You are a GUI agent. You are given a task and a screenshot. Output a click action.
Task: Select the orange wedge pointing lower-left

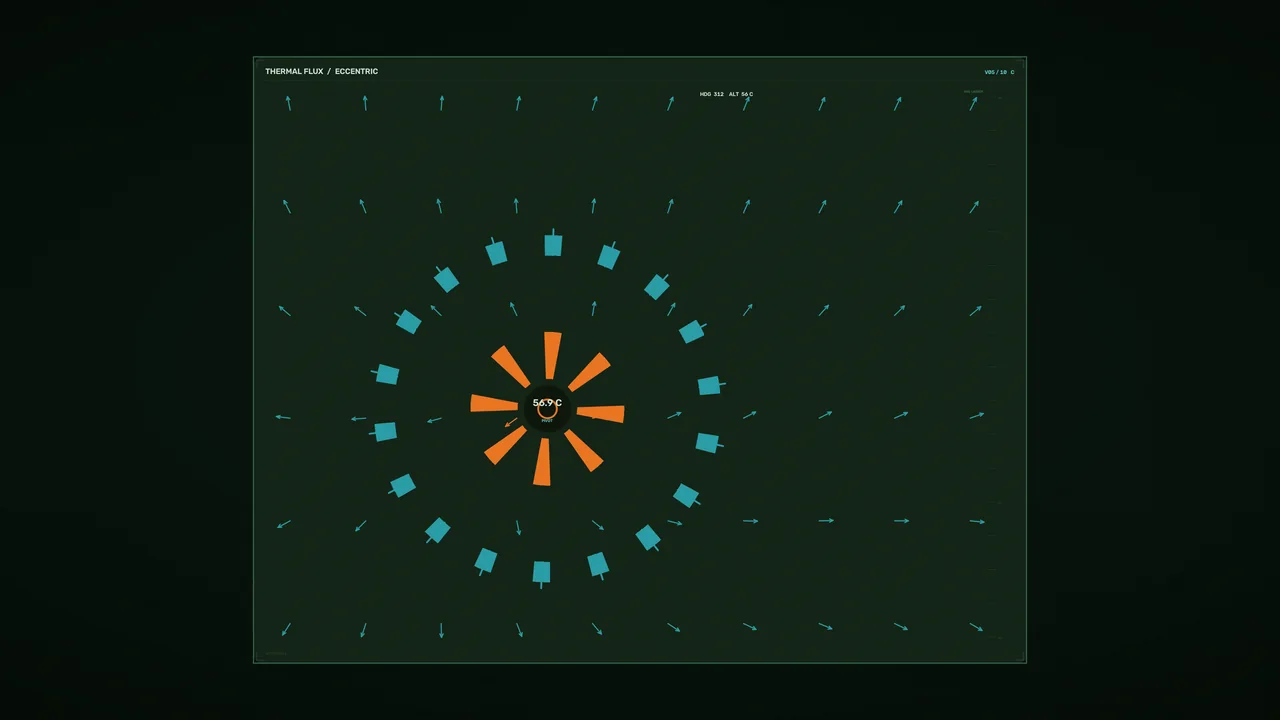pos(506,445)
